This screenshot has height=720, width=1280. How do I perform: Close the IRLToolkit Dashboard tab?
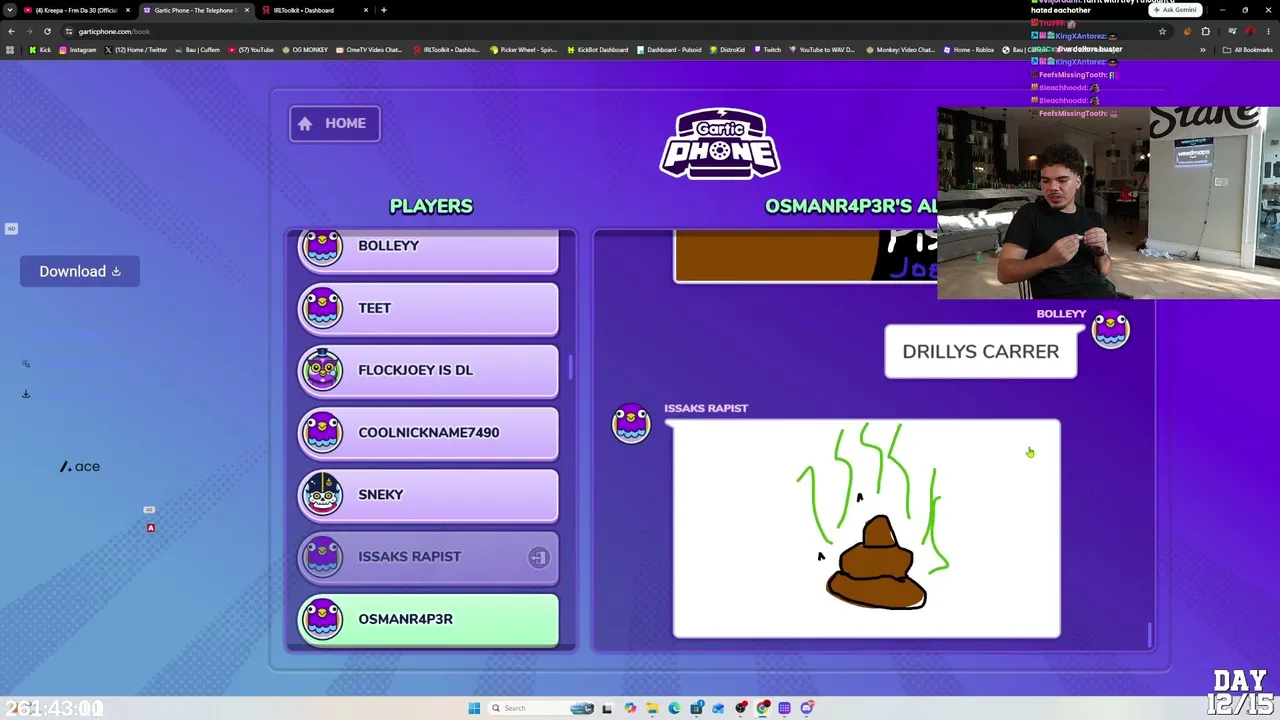pyautogui.click(x=366, y=10)
